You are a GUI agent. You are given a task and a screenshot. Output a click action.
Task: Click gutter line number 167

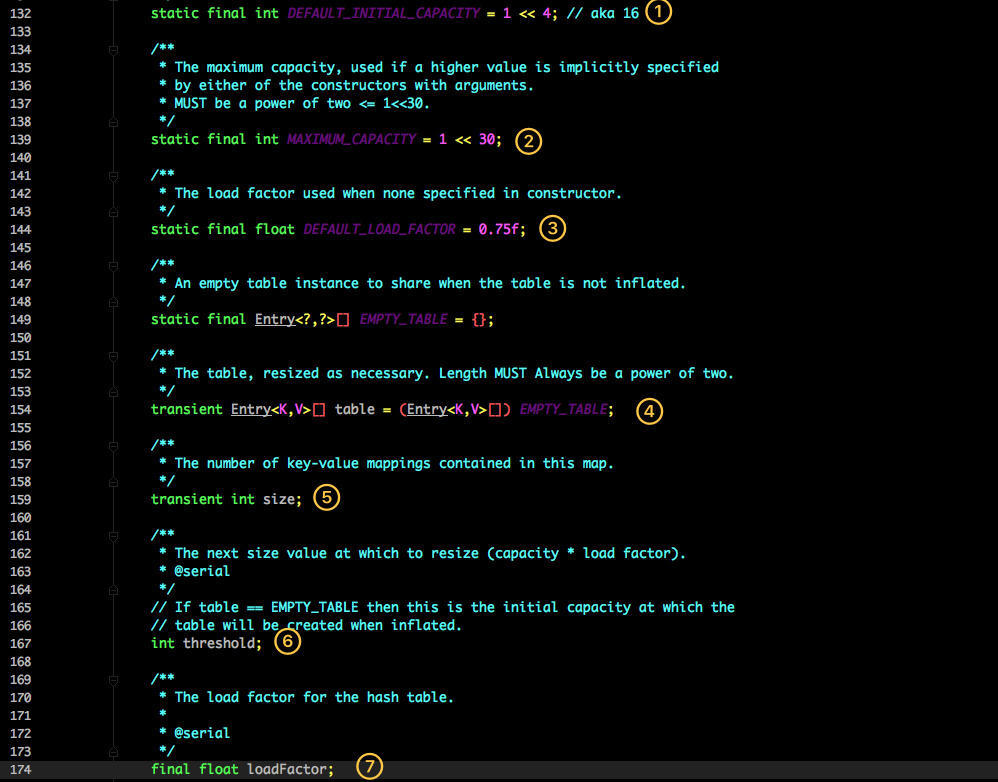click(20, 643)
